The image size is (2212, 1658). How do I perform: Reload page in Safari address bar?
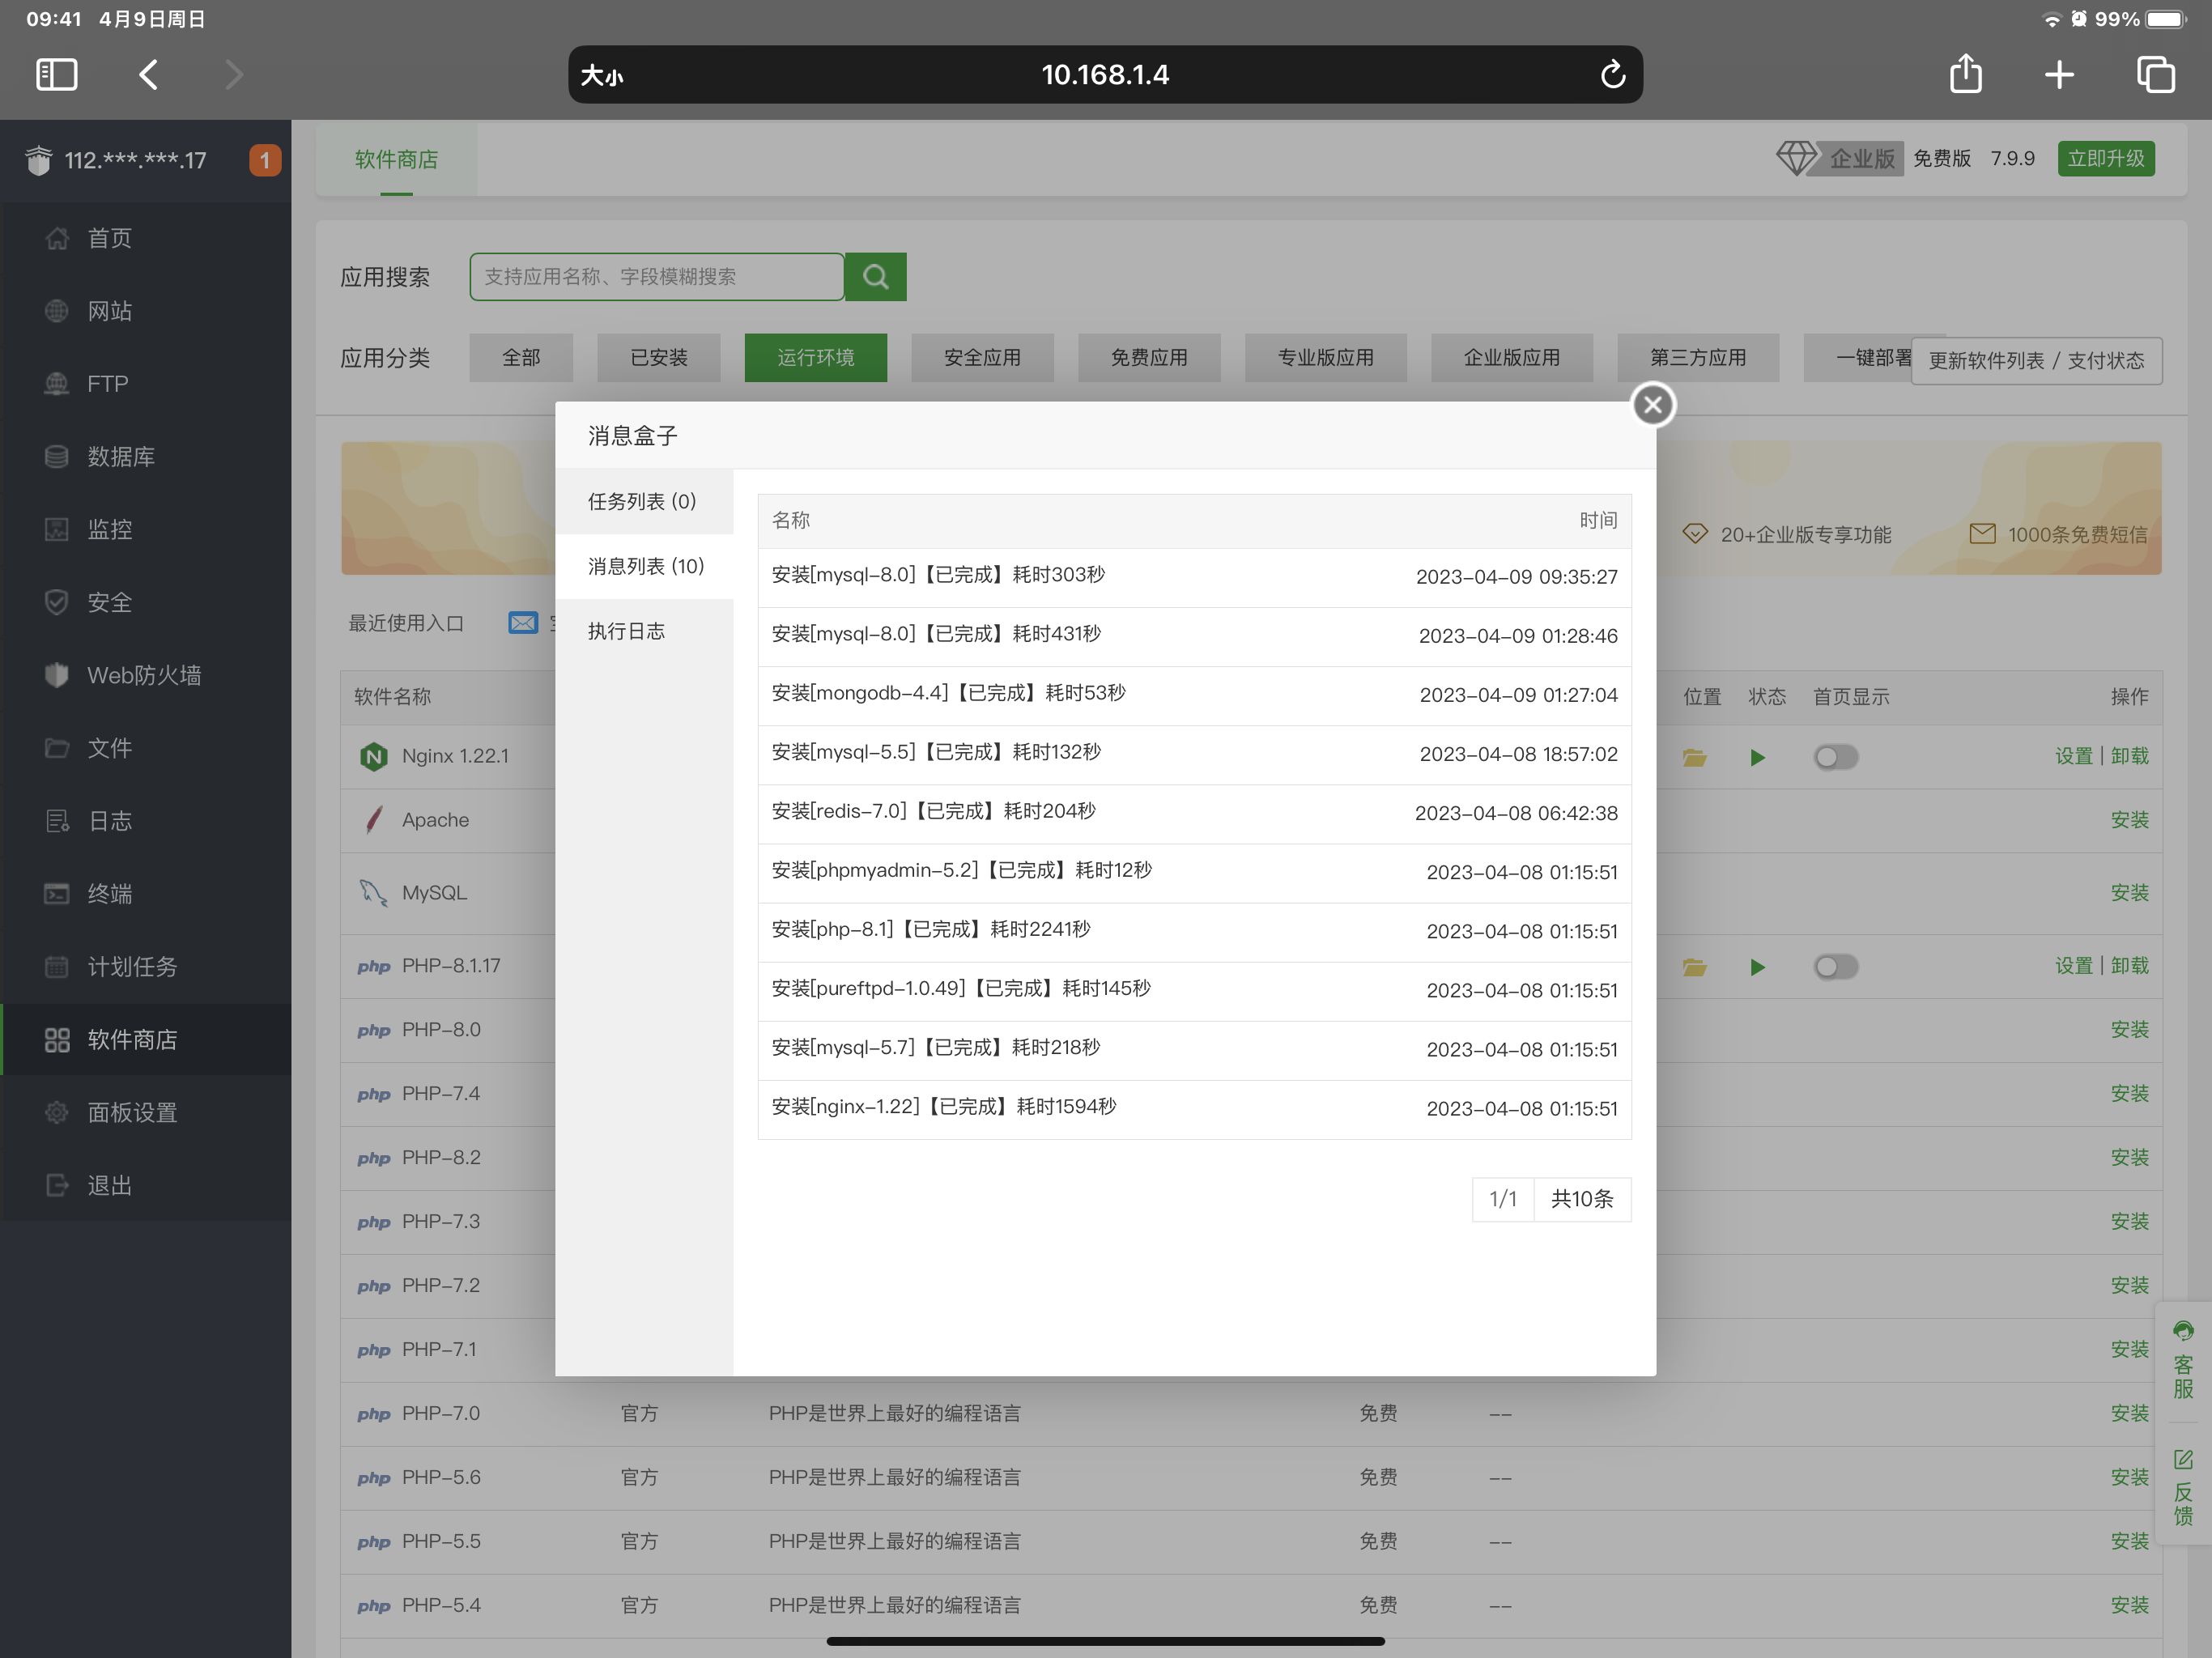(x=1612, y=75)
